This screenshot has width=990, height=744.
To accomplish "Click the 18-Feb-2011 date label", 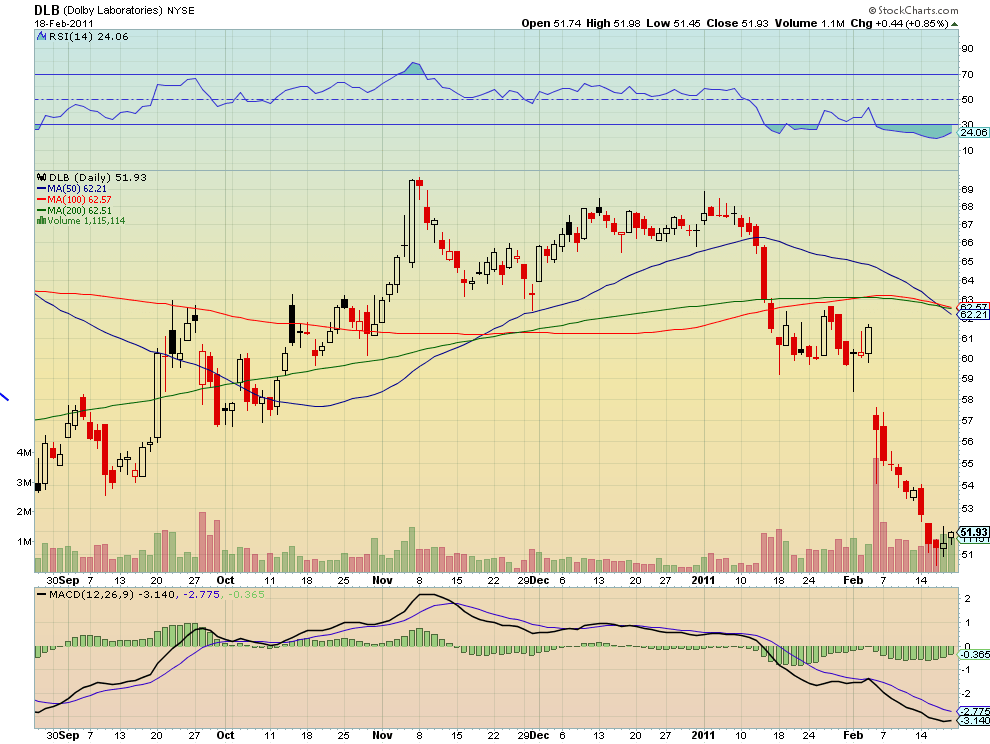I will click(x=64, y=23).
